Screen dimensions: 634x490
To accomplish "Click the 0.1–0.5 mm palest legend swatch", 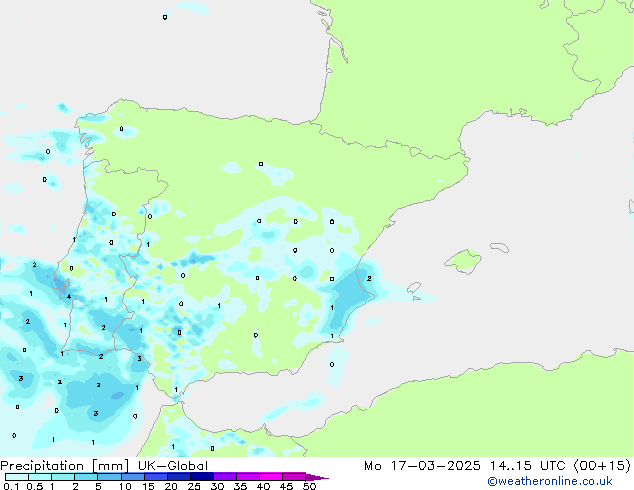I will tap(17, 477).
